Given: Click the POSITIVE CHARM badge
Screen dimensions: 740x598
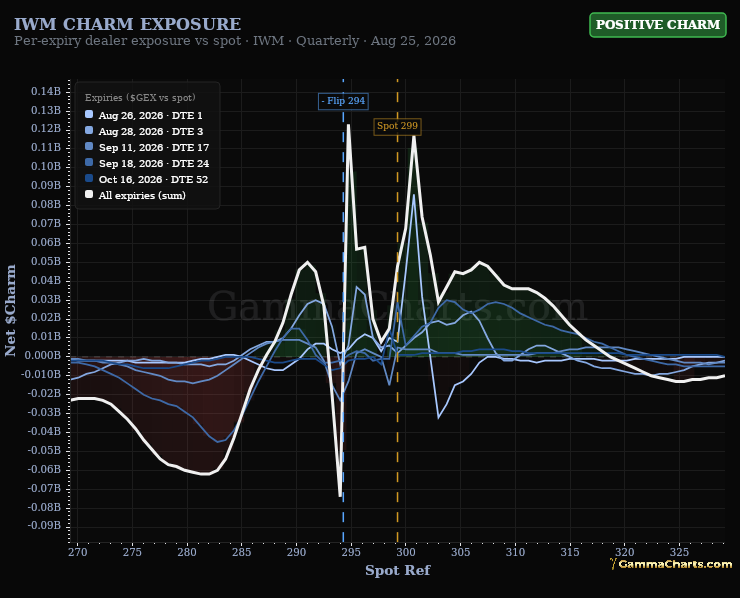Looking at the screenshot, I should (x=657, y=25).
